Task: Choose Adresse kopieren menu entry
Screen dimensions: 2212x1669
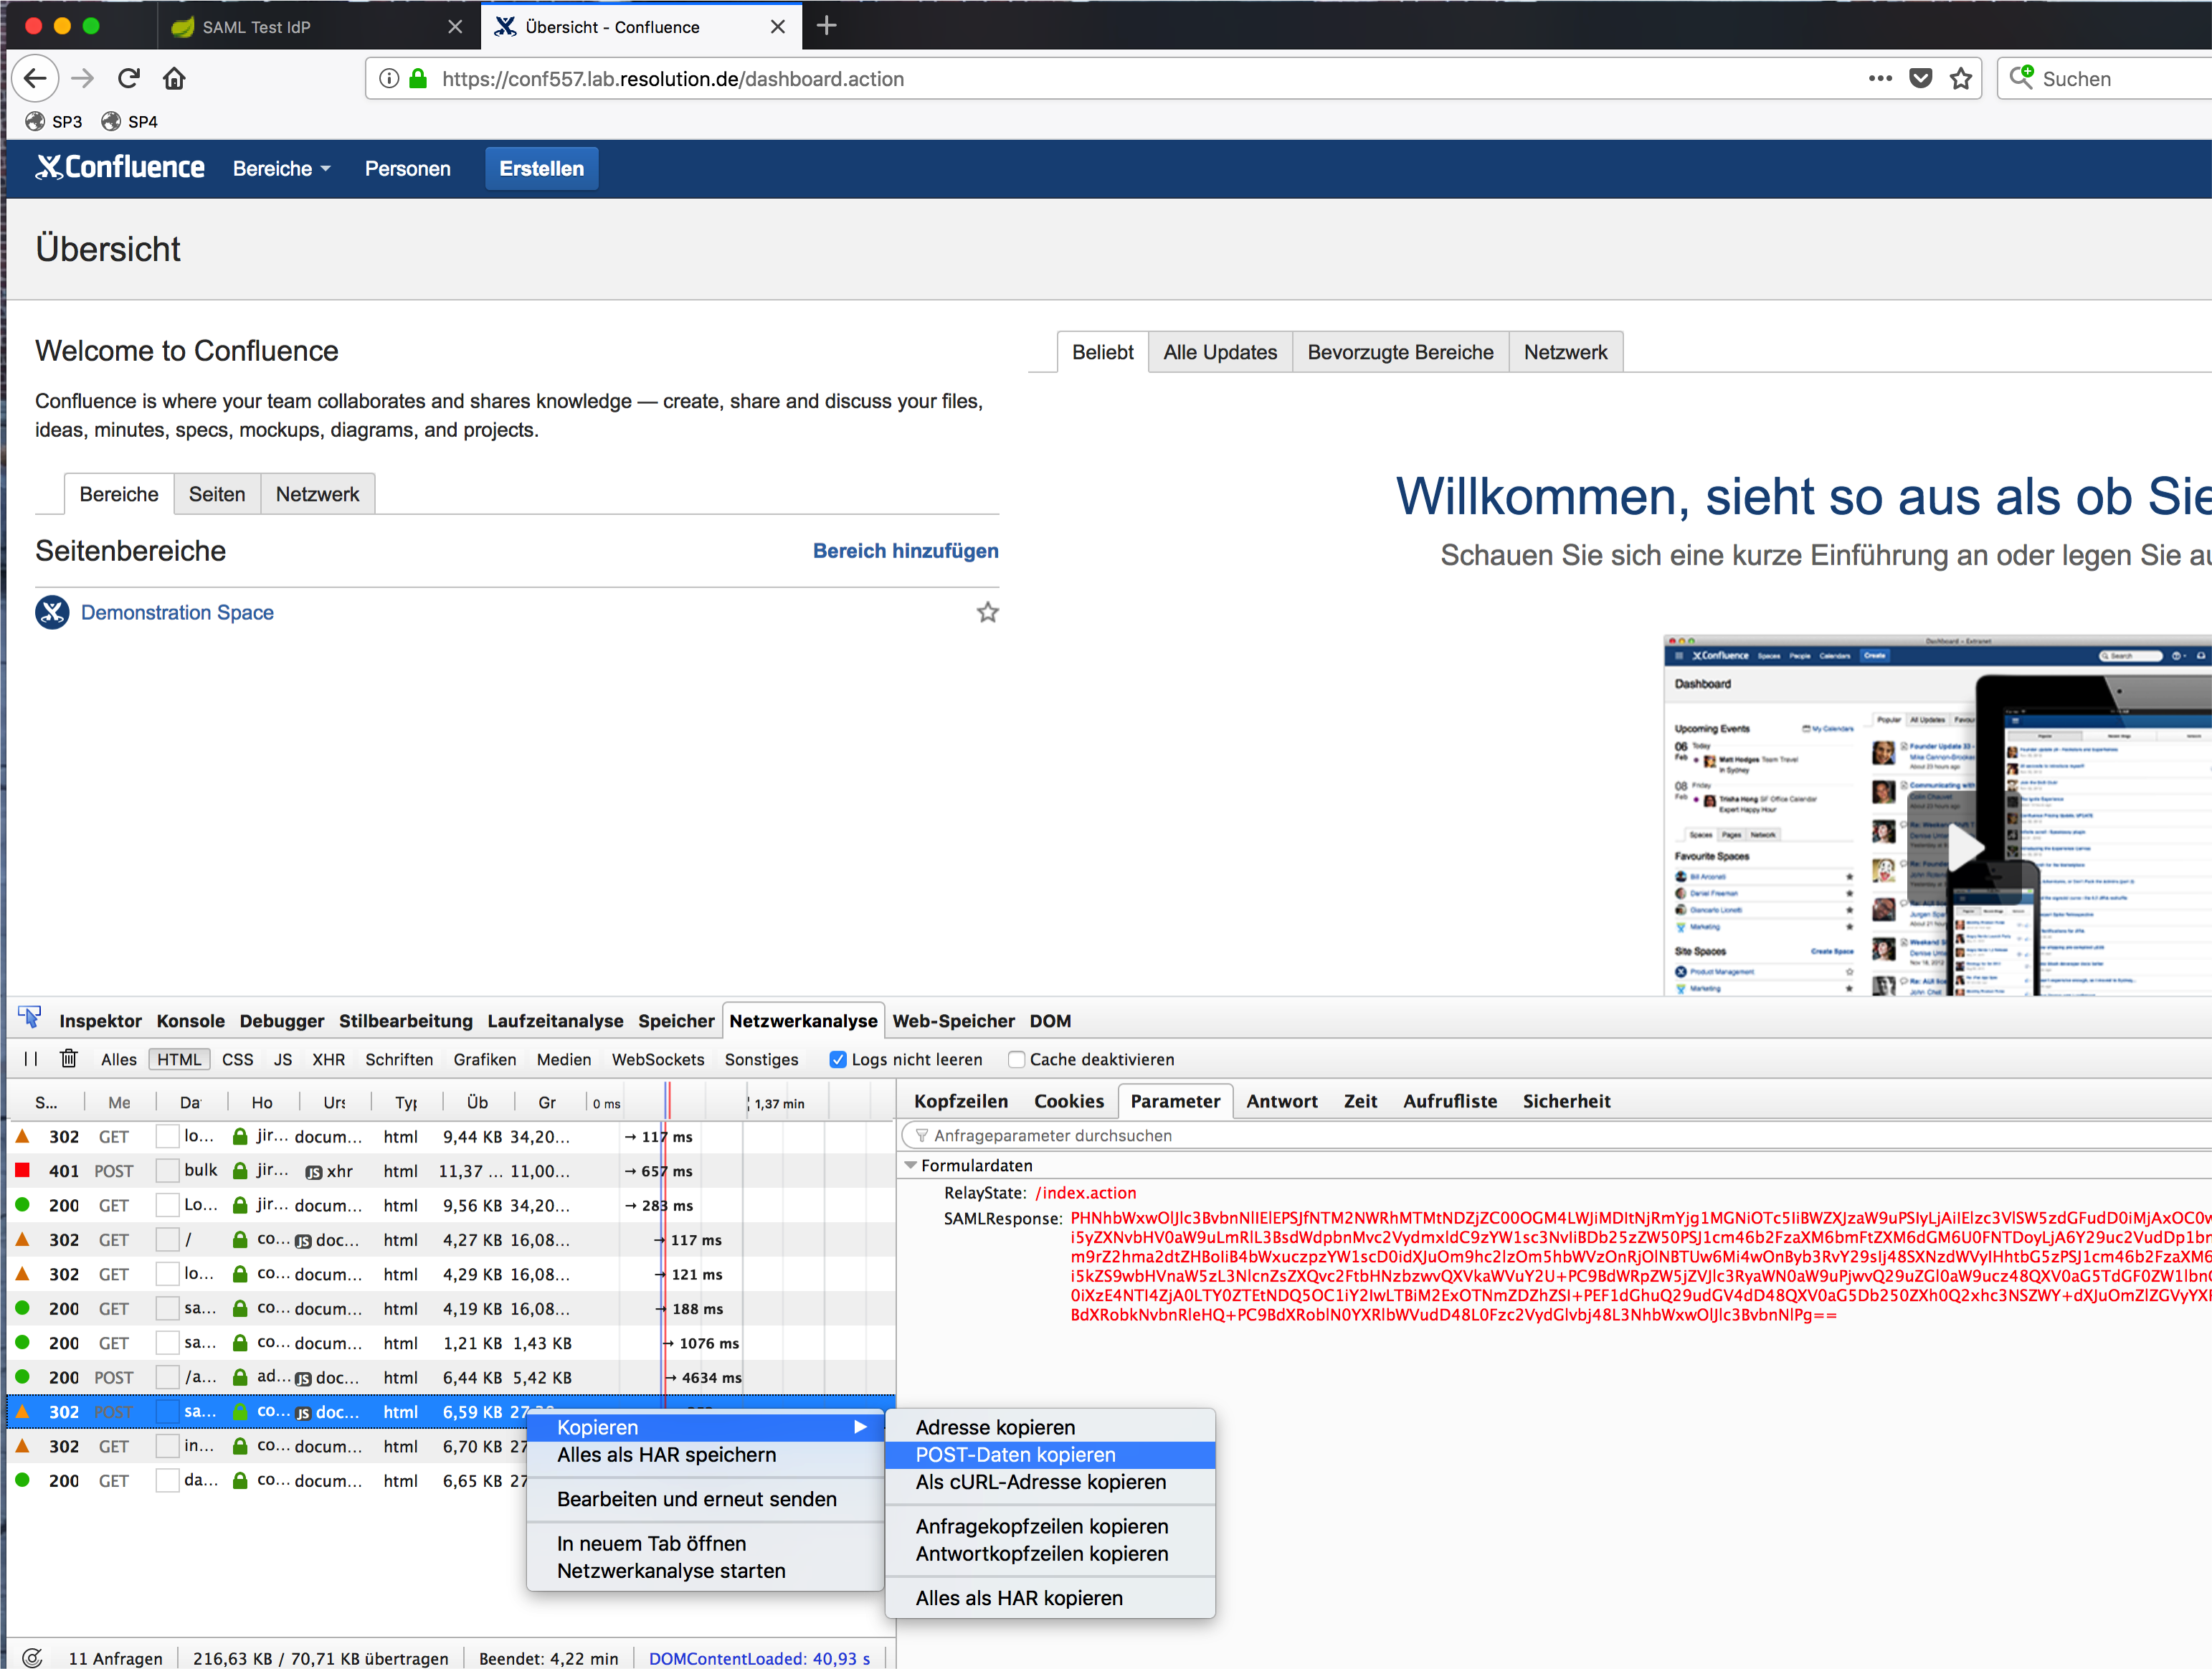Action: [1050, 1427]
